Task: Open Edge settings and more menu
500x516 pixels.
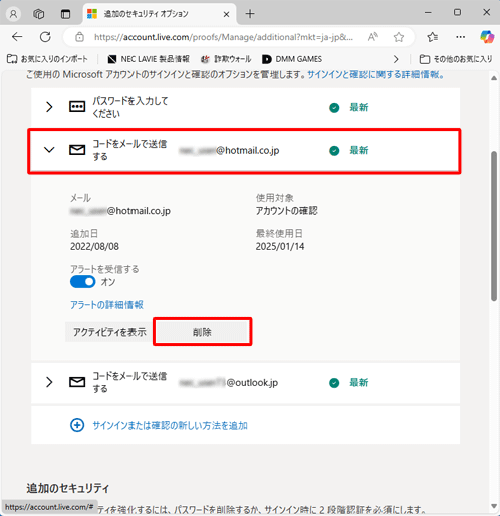Action: point(461,37)
